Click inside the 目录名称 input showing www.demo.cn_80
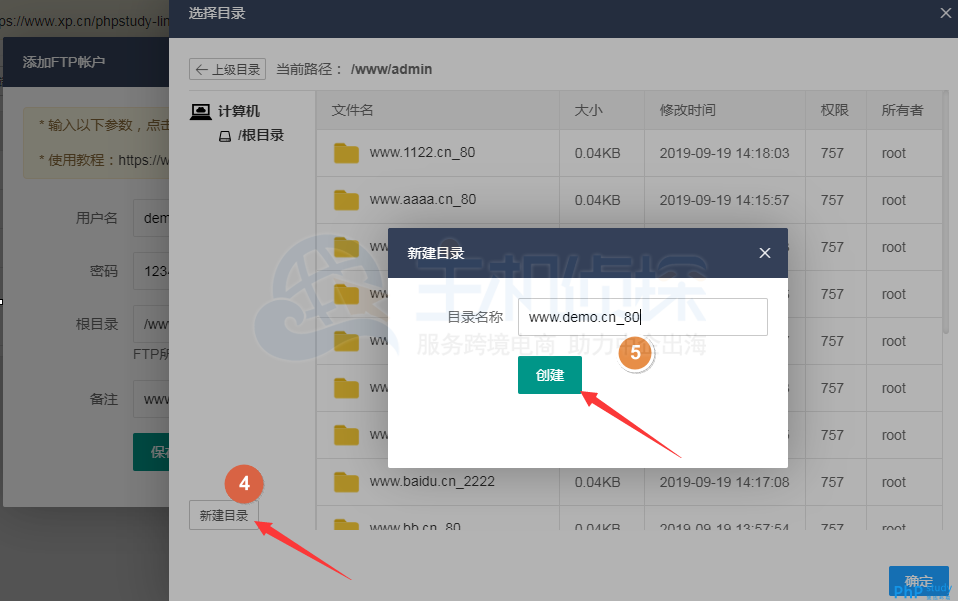Image resolution: width=958 pixels, height=601 pixels. tap(645, 316)
